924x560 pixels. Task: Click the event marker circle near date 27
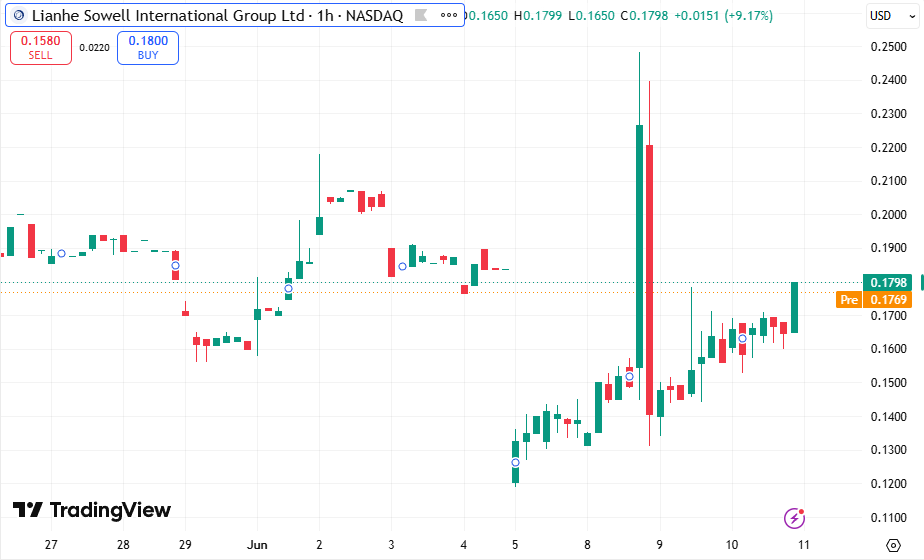(61, 253)
